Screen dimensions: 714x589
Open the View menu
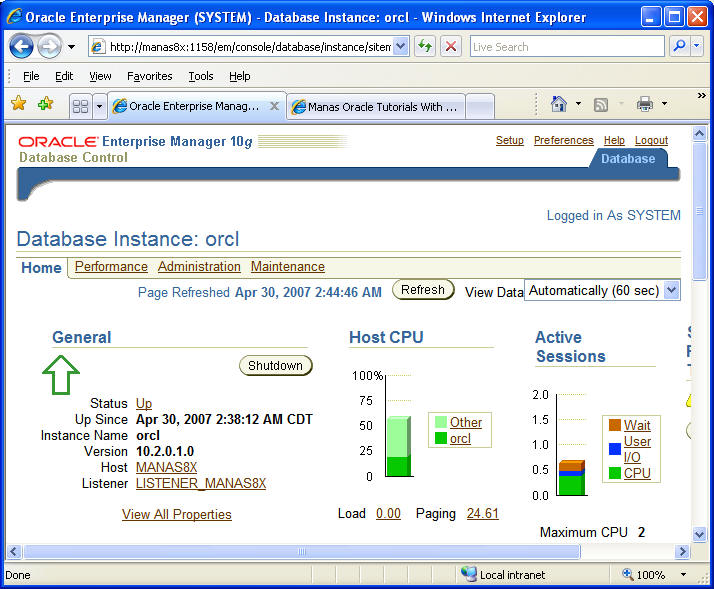[x=100, y=76]
